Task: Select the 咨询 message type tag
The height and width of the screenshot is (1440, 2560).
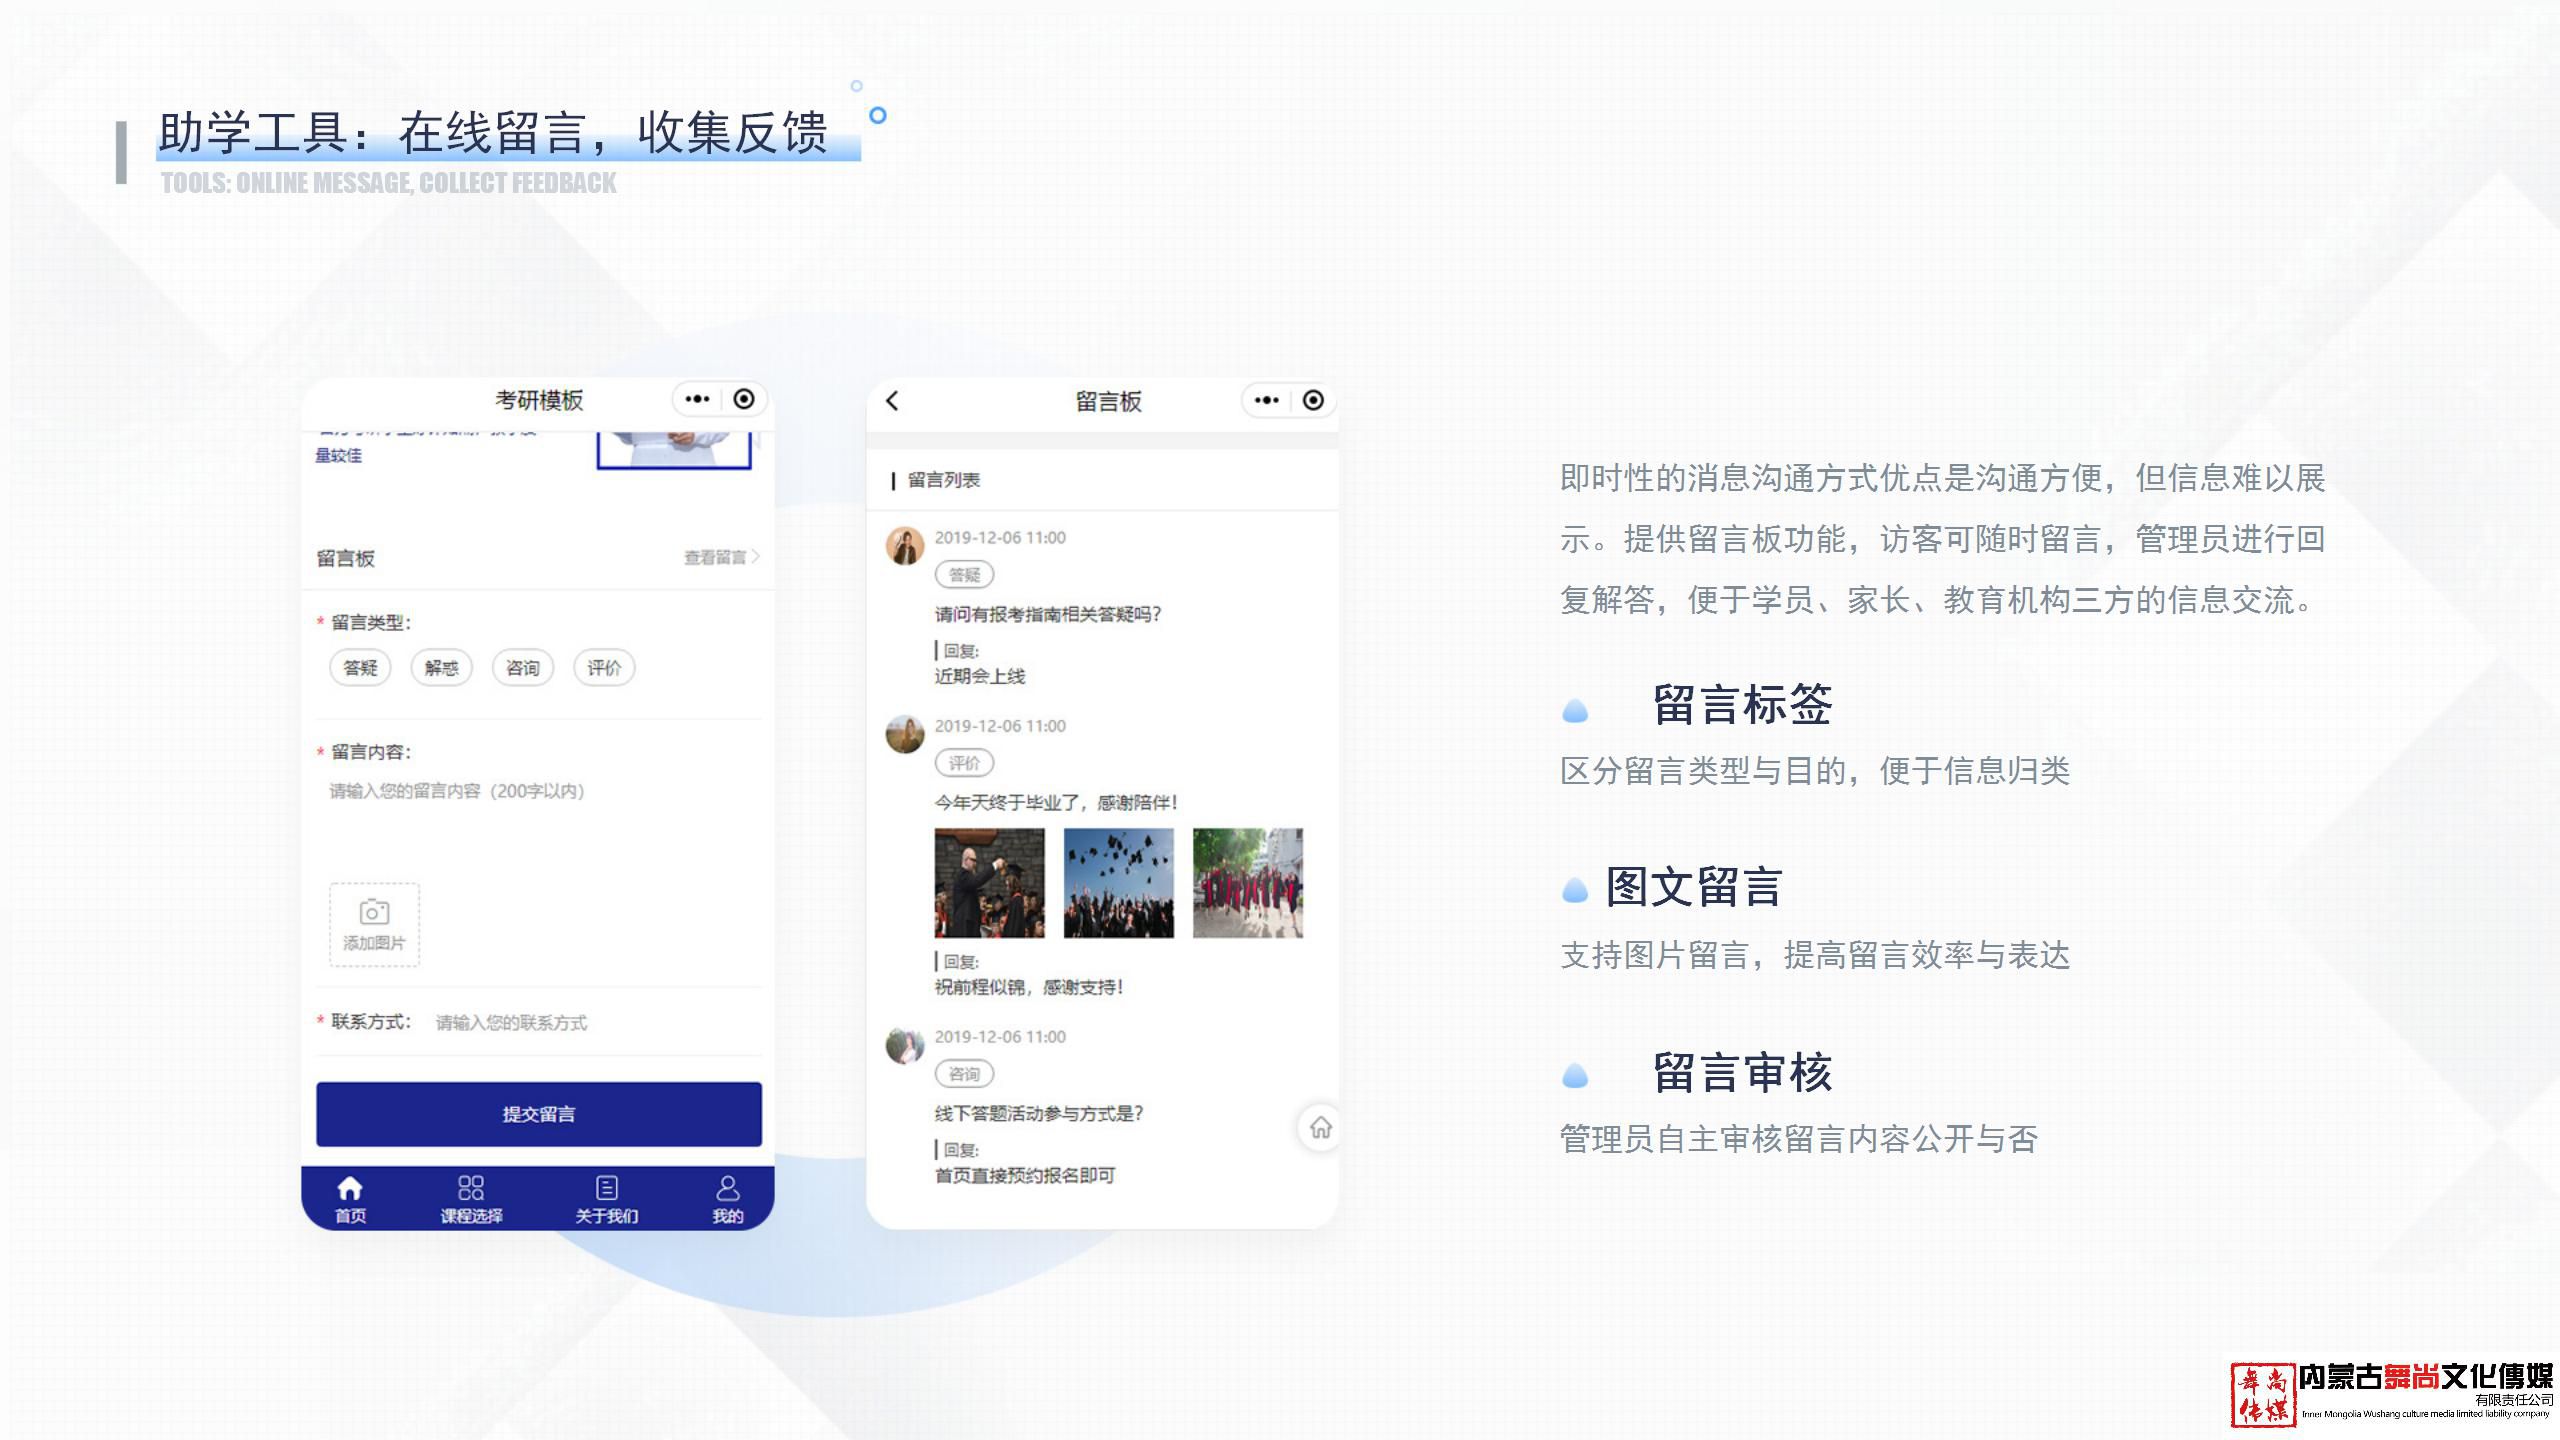Action: (x=522, y=668)
